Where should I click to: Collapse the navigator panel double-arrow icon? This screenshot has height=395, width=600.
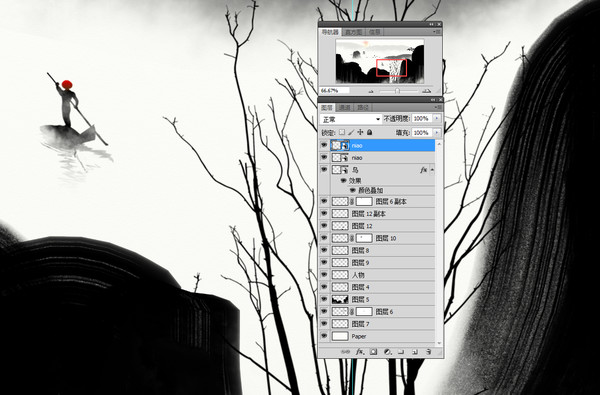coord(432,24)
